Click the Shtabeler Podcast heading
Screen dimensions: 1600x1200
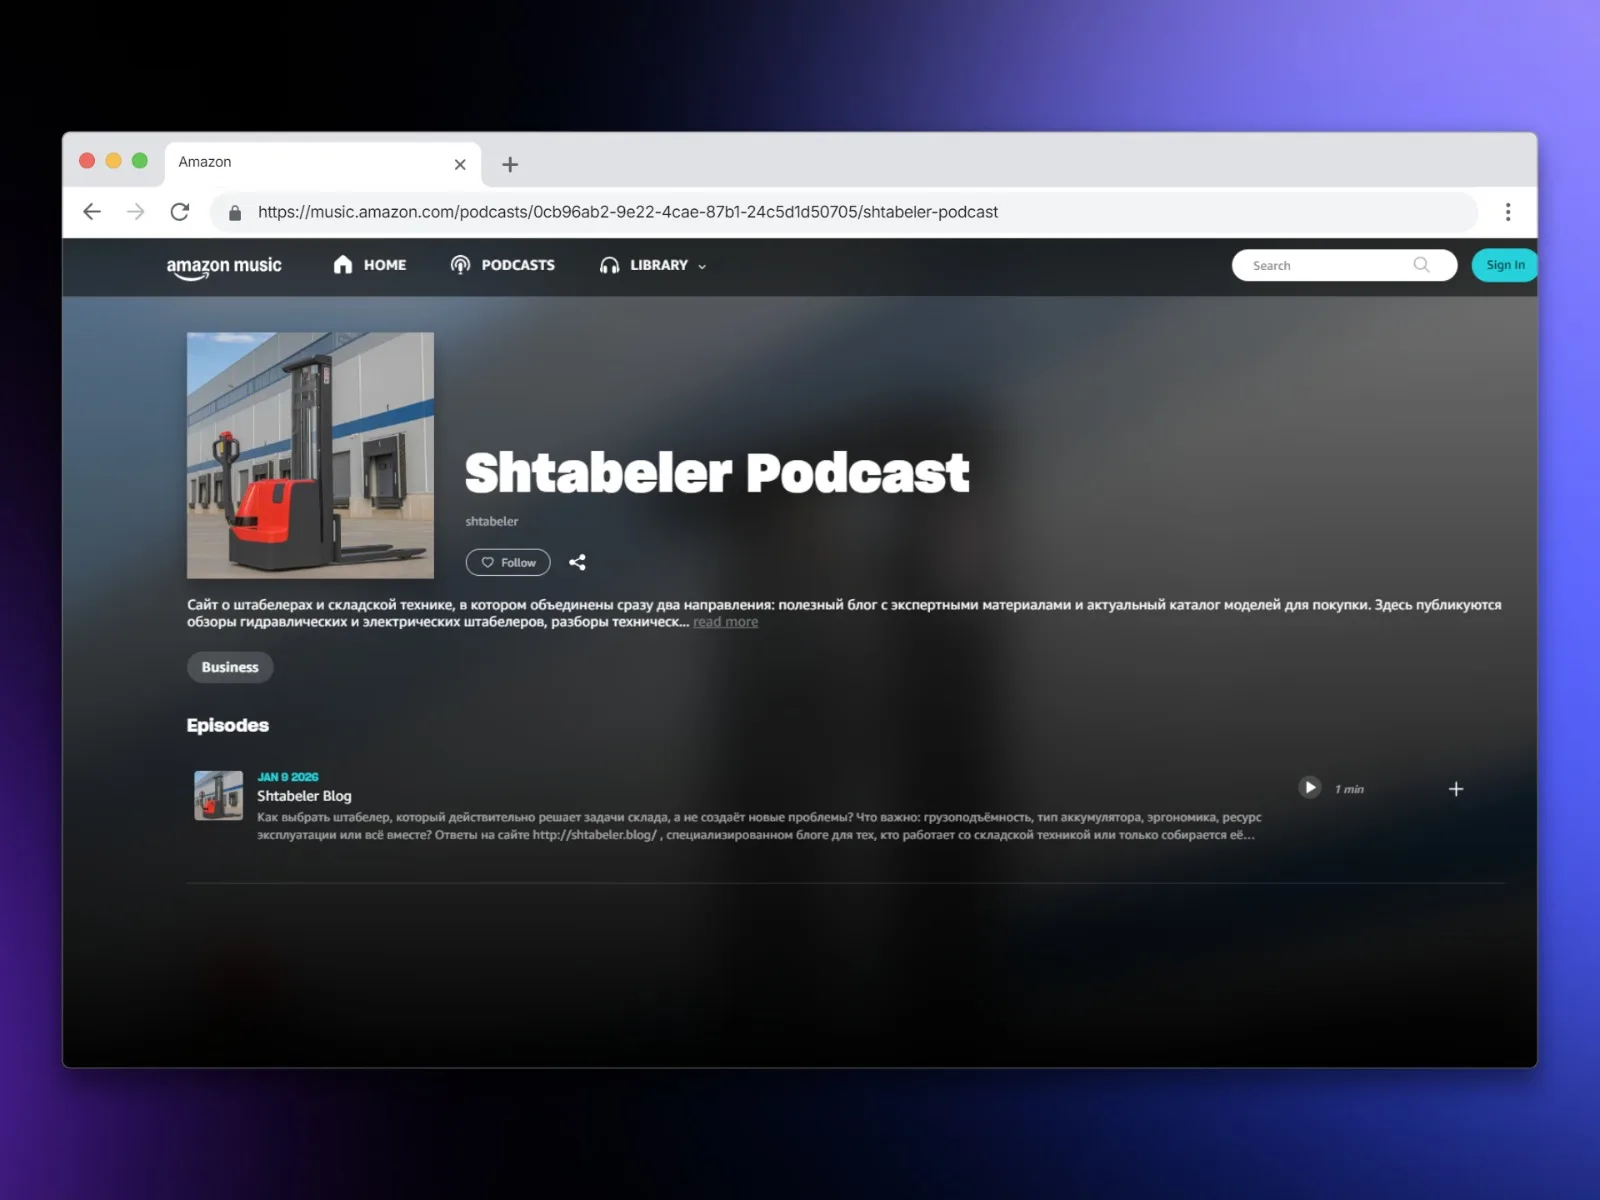coord(717,473)
